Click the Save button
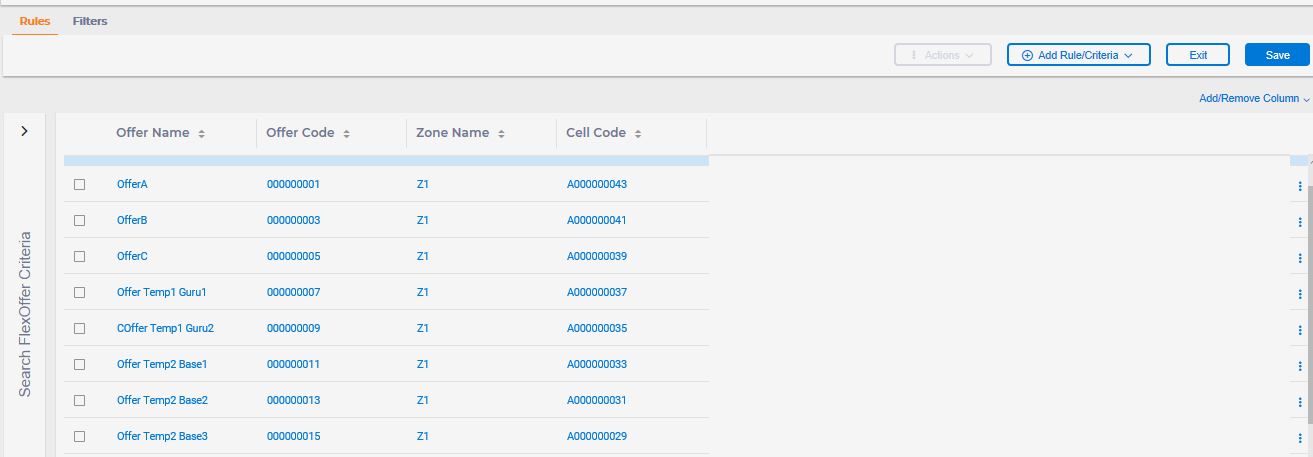 click(1277, 55)
